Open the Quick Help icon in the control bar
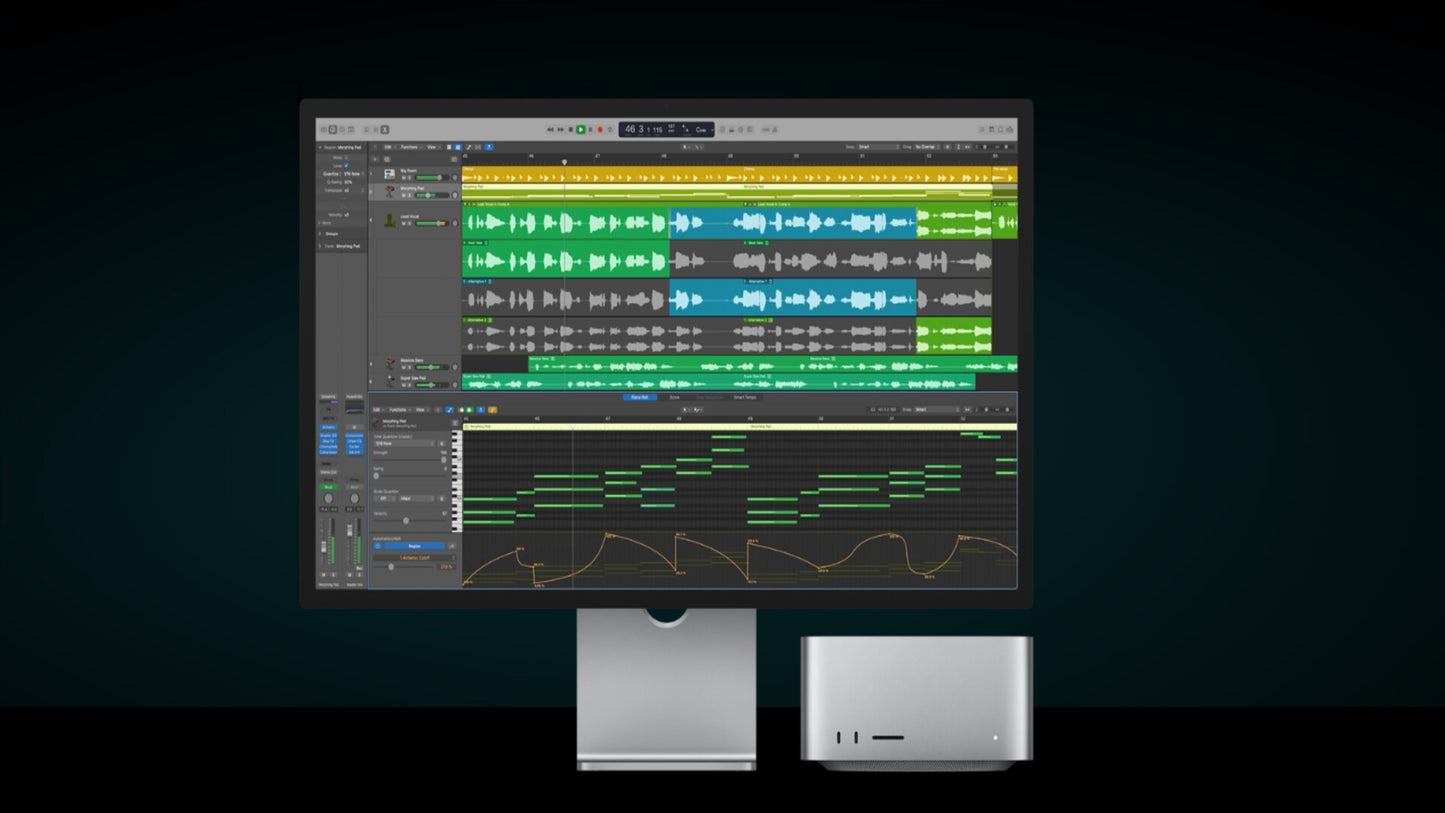The width and height of the screenshot is (1445, 813). 342,129
